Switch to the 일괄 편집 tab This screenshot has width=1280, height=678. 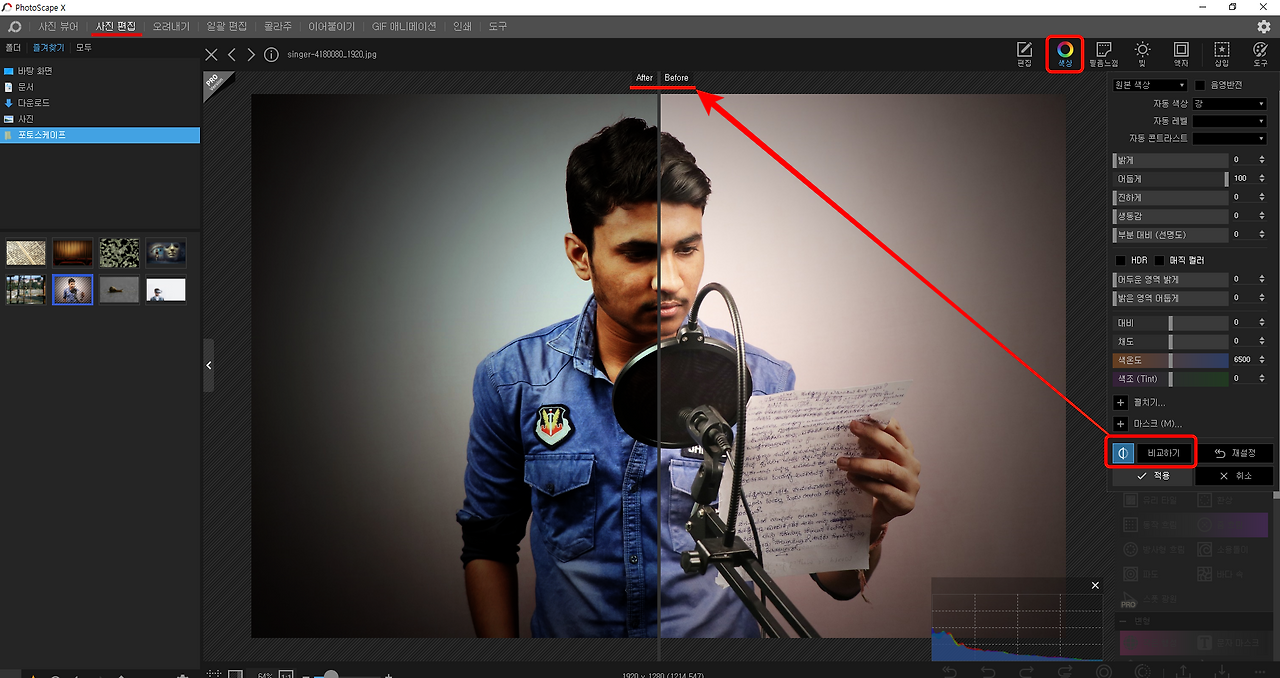pyautogui.click(x=226, y=26)
